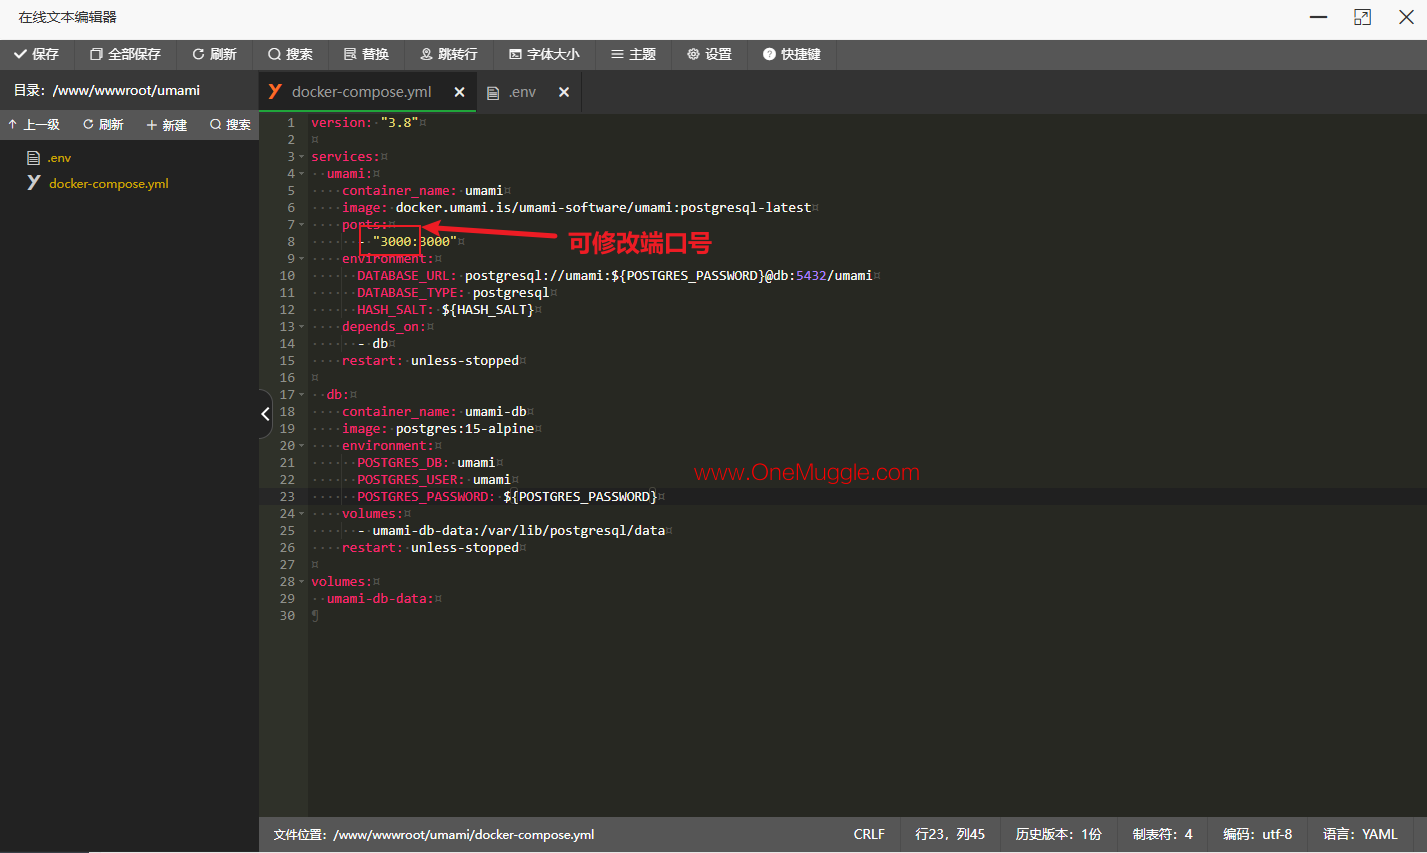This screenshot has height=853, width=1427.
Task: Click the CRLF line ending indicator
Action: [869, 834]
